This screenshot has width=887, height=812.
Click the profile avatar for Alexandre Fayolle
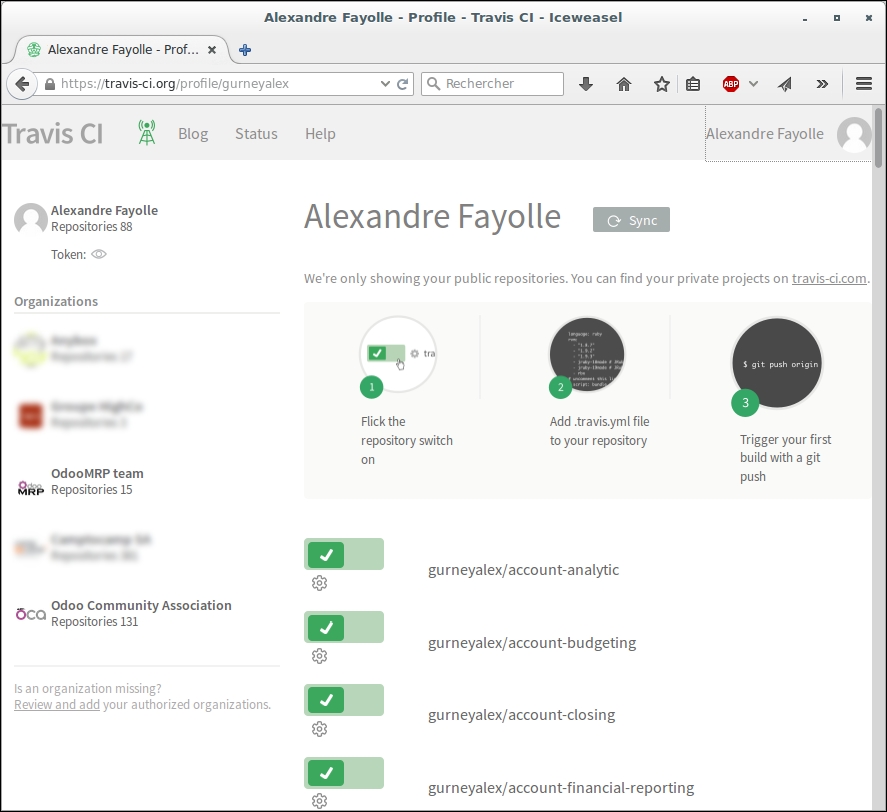[856, 133]
